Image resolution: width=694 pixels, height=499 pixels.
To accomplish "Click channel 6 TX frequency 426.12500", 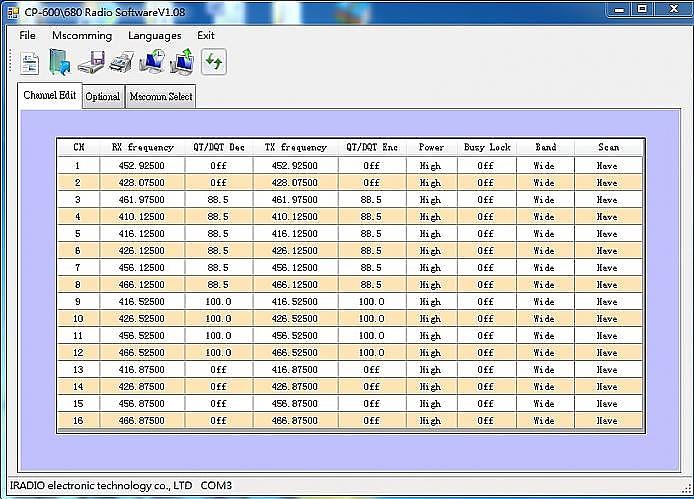I will click(x=295, y=251).
